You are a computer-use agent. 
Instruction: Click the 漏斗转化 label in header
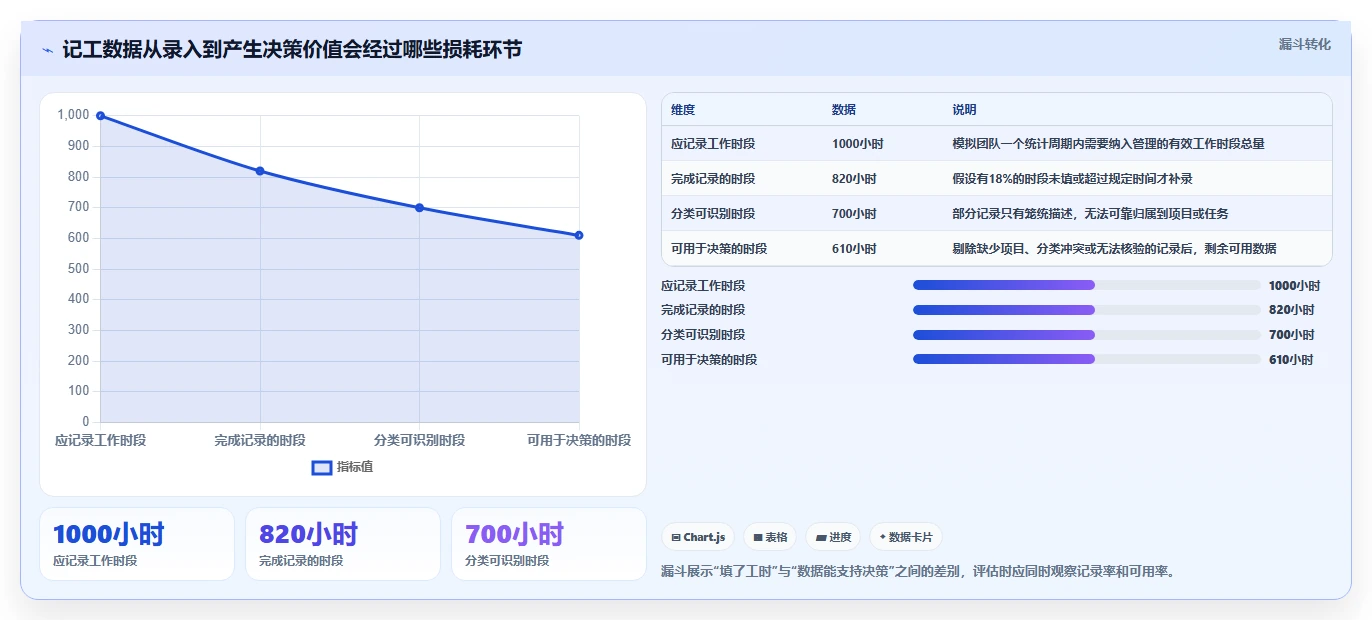(x=1304, y=44)
